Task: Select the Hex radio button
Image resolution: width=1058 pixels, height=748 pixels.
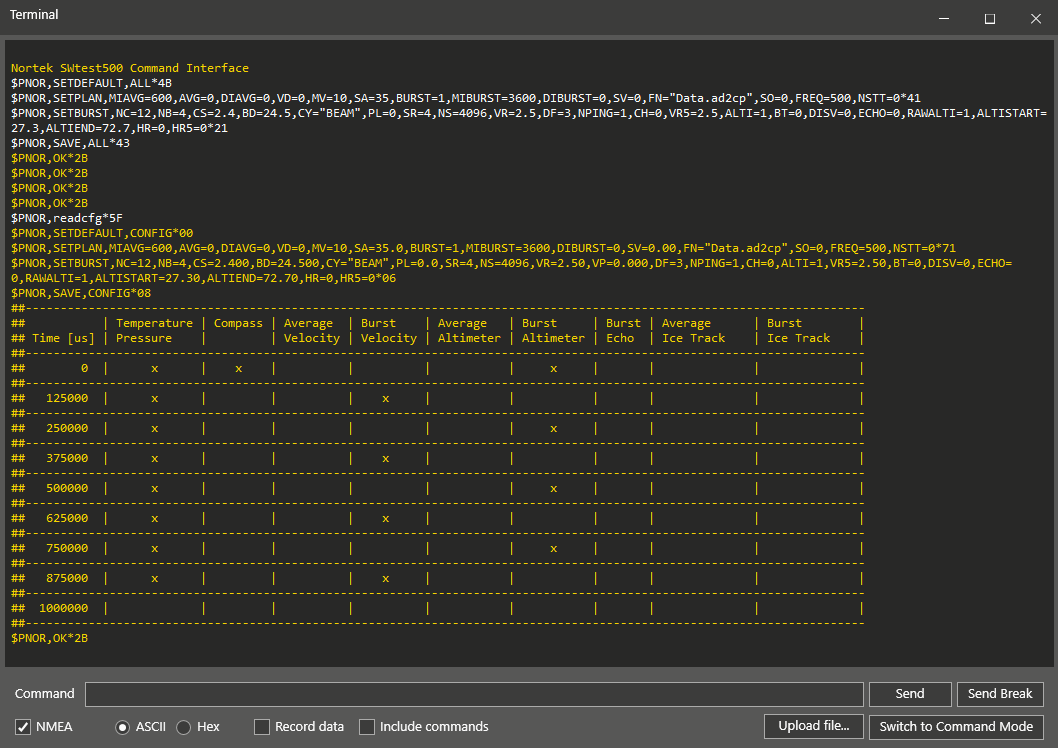Action: tap(184, 726)
